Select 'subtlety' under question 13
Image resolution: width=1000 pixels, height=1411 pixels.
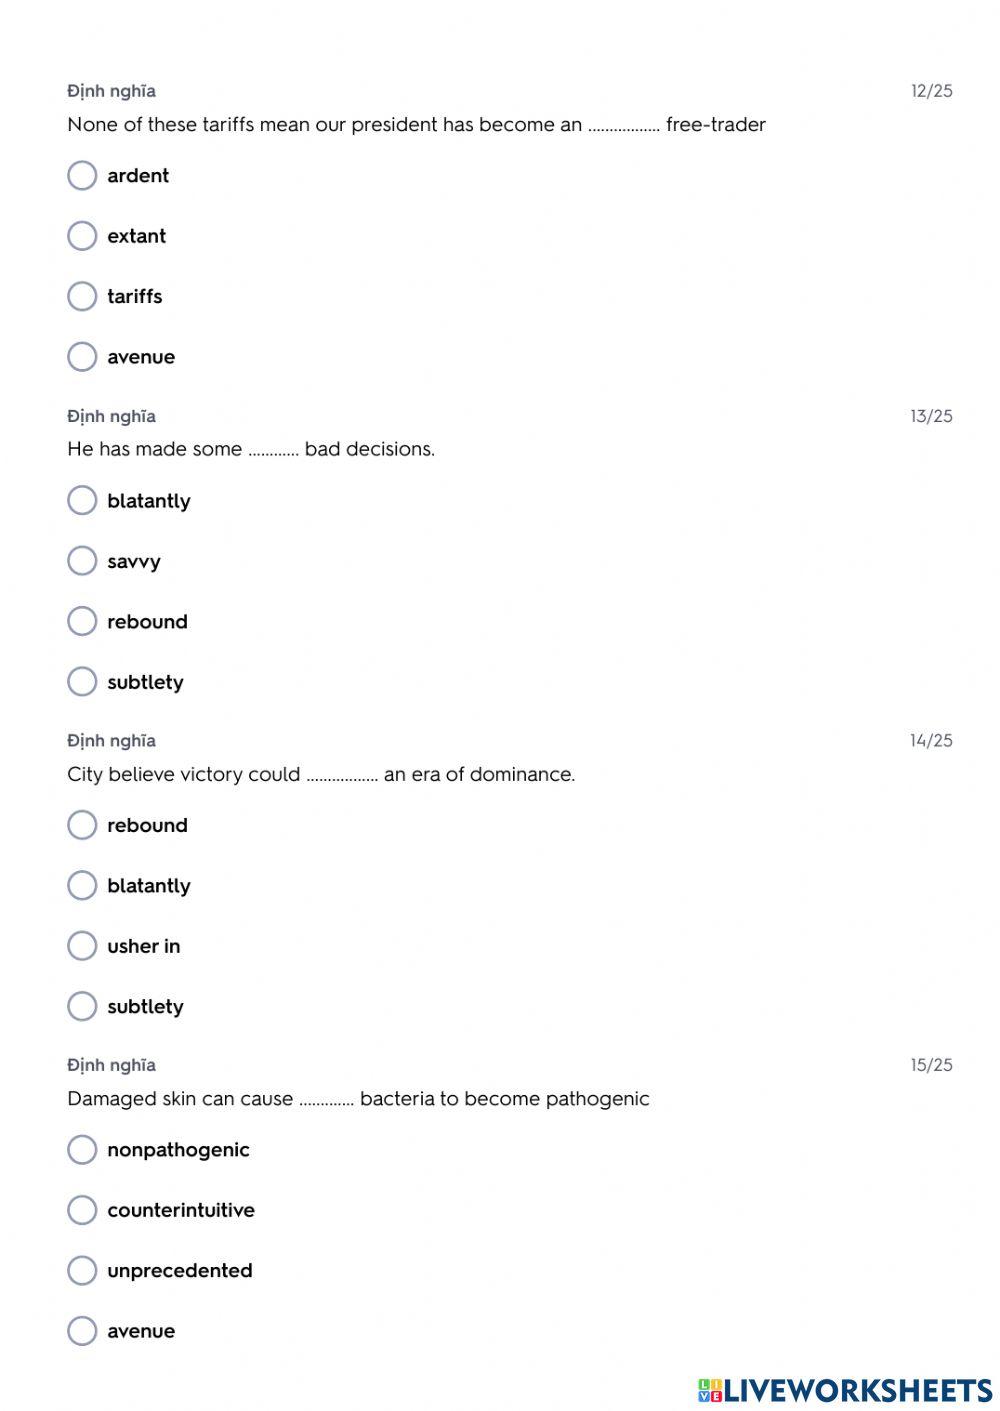pyautogui.click(x=82, y=682)
